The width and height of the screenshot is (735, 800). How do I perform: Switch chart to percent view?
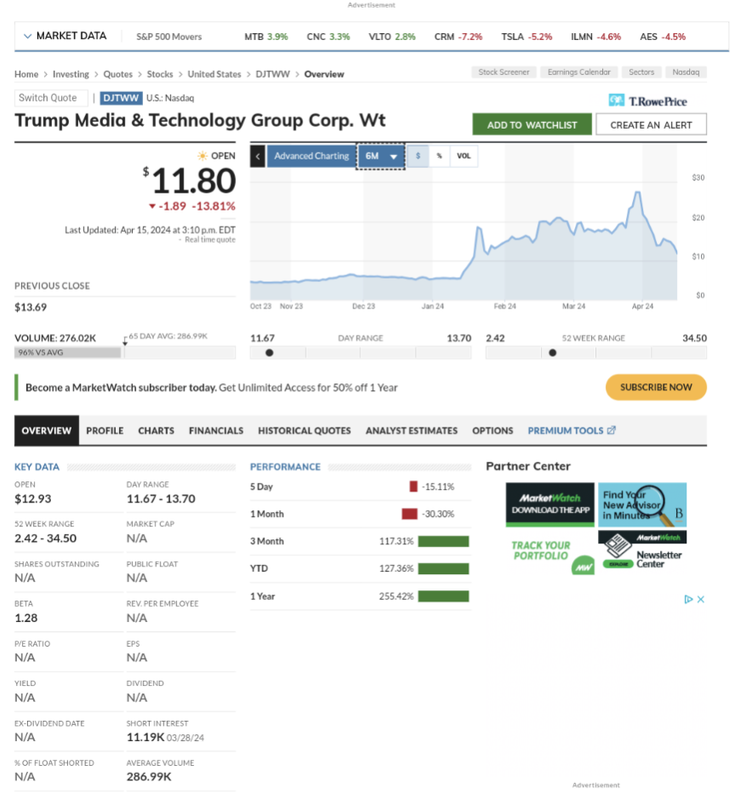coord(439,156)
